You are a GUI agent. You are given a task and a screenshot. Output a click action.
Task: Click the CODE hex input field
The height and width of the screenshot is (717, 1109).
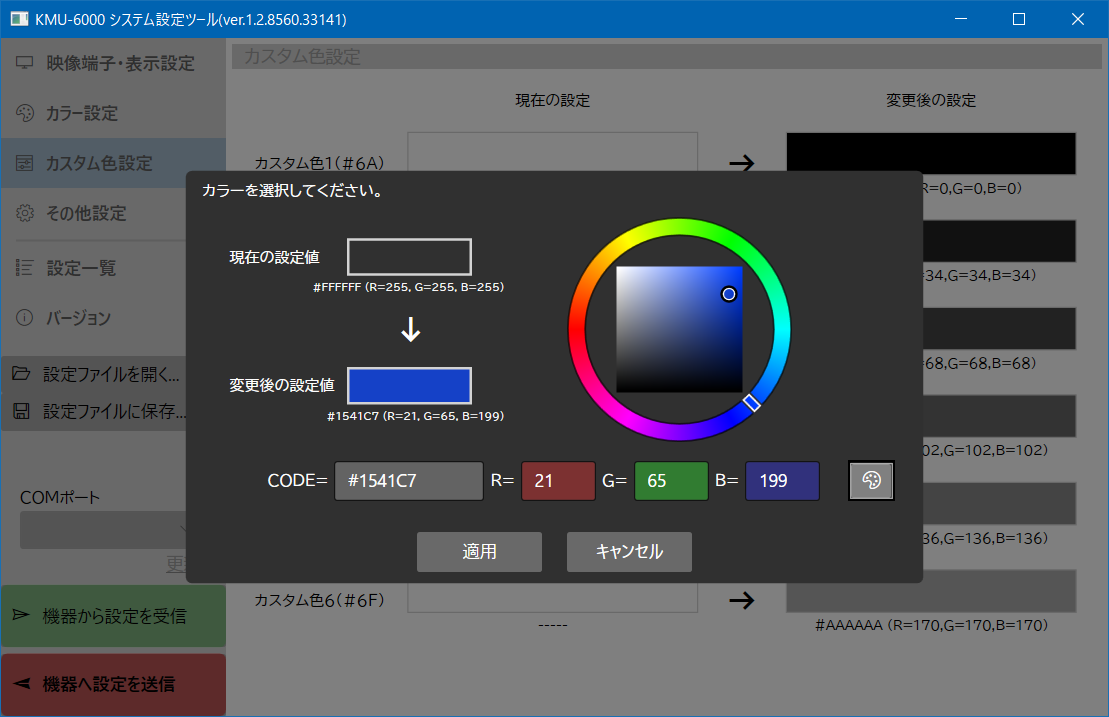coord(409,481)
